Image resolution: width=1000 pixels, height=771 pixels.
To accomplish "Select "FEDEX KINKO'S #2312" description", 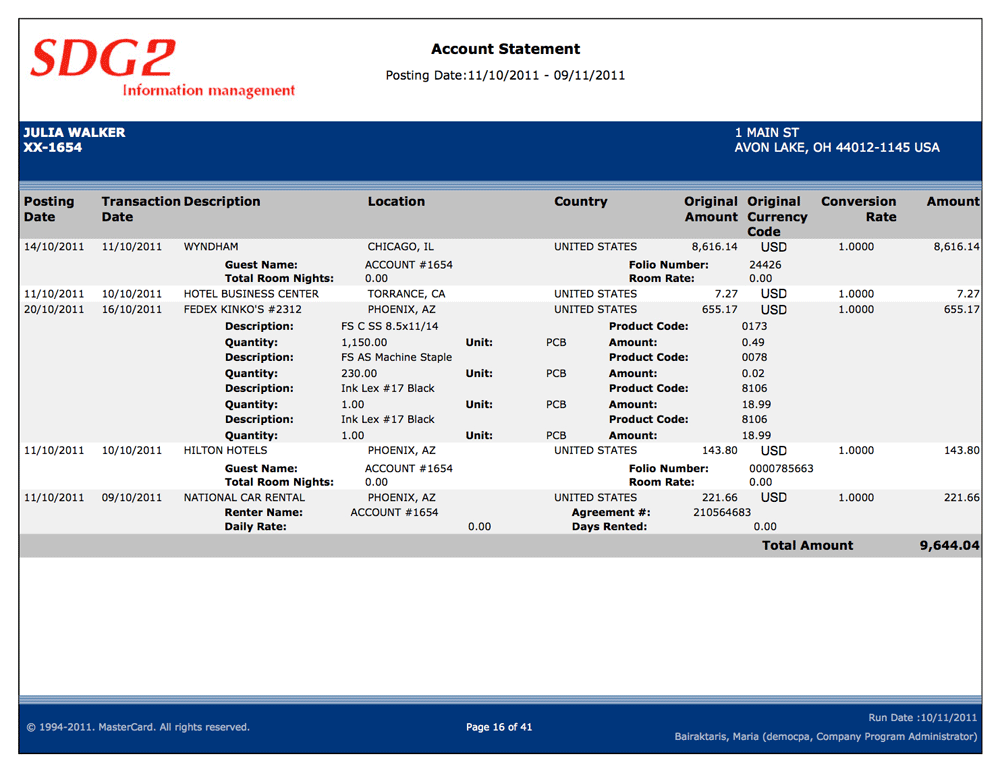I will coord(242,309).
